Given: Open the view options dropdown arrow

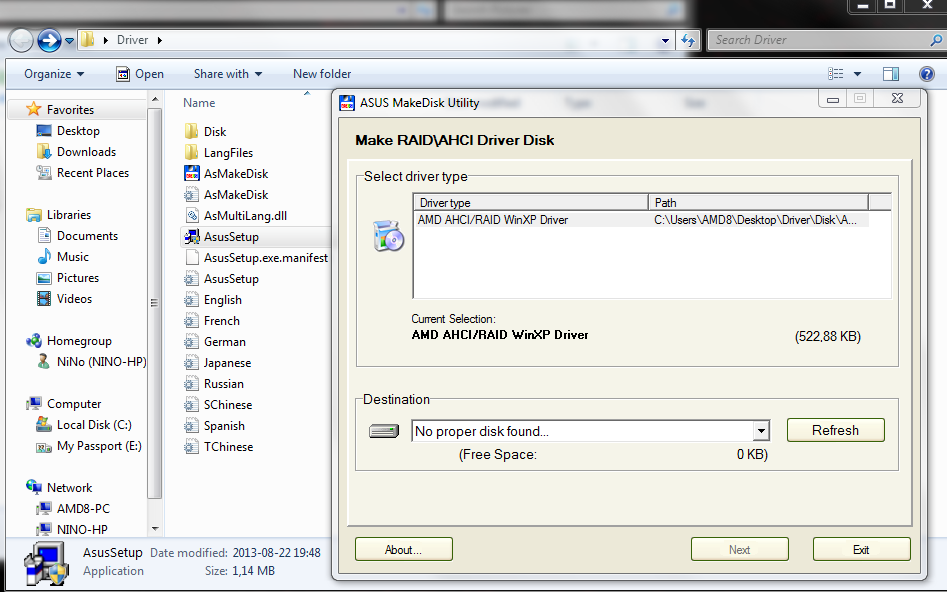Looking at the screenshot, I should pyautogui.click(x=857, y=74).
